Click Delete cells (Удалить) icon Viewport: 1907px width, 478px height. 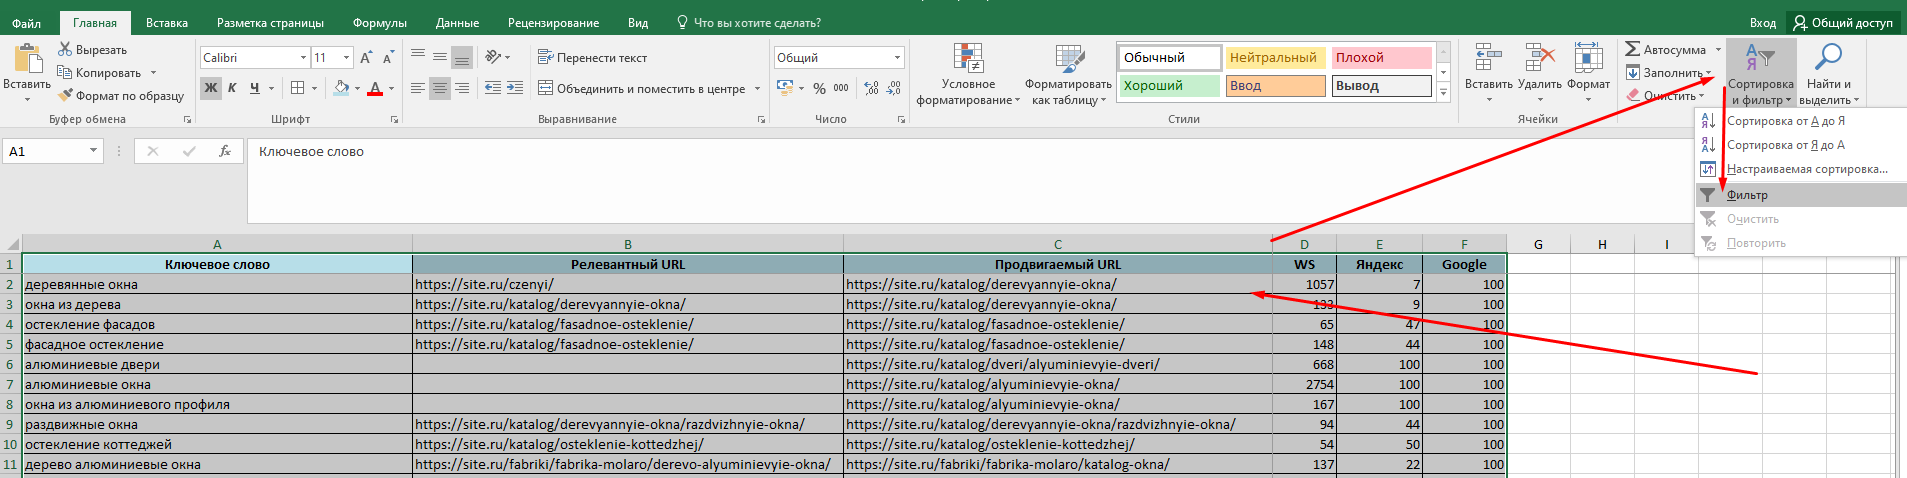pyautogui.click(x=1540, y=58)
